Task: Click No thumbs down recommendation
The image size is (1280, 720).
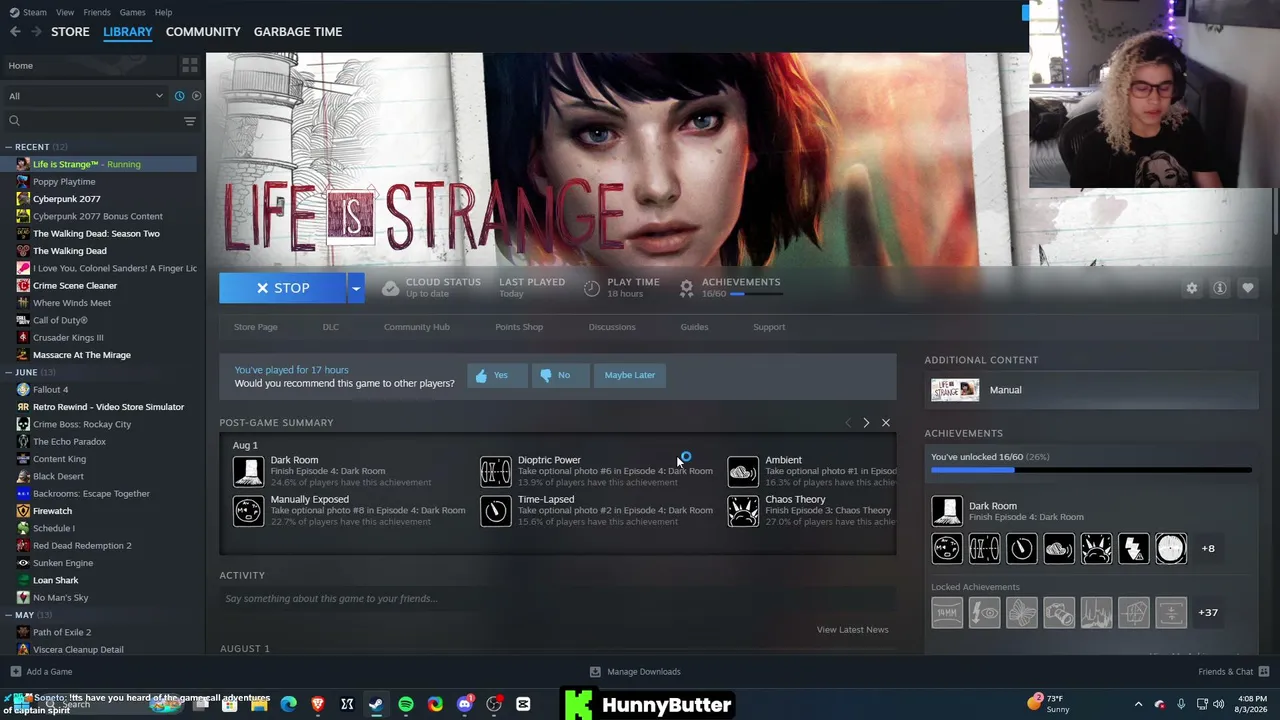Action: coord(560,375)
